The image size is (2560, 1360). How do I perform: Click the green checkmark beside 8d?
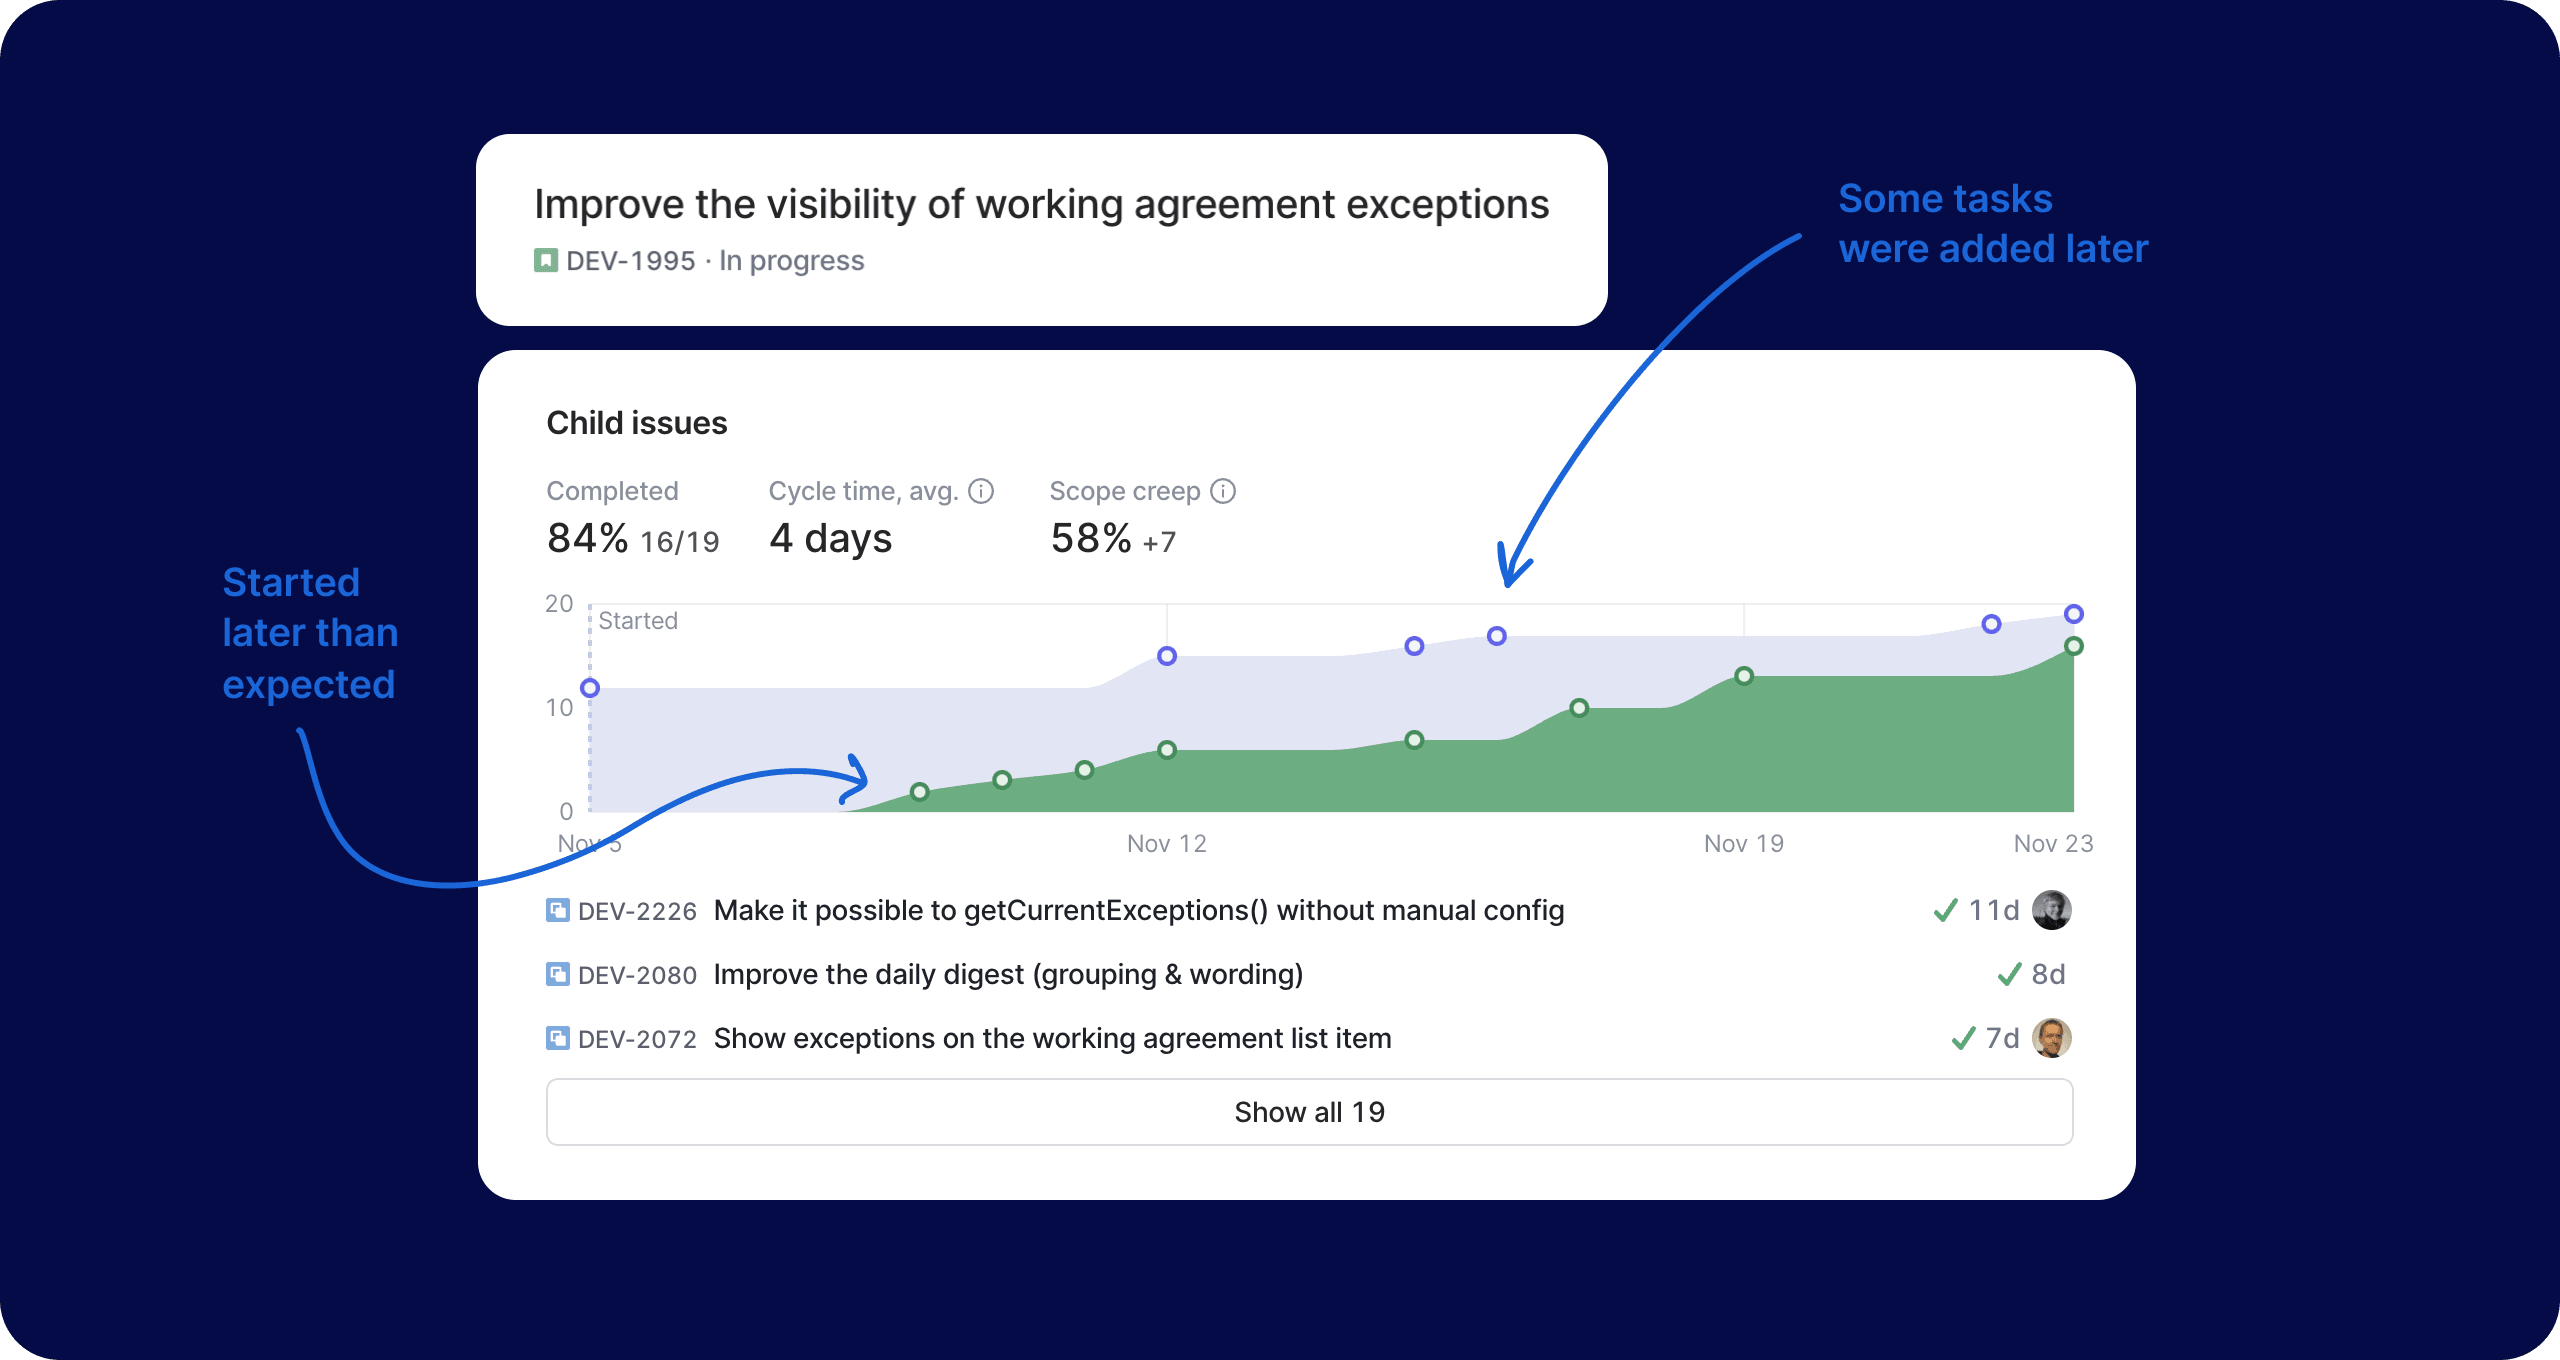pyautogui.click(x=2009, y=974)
